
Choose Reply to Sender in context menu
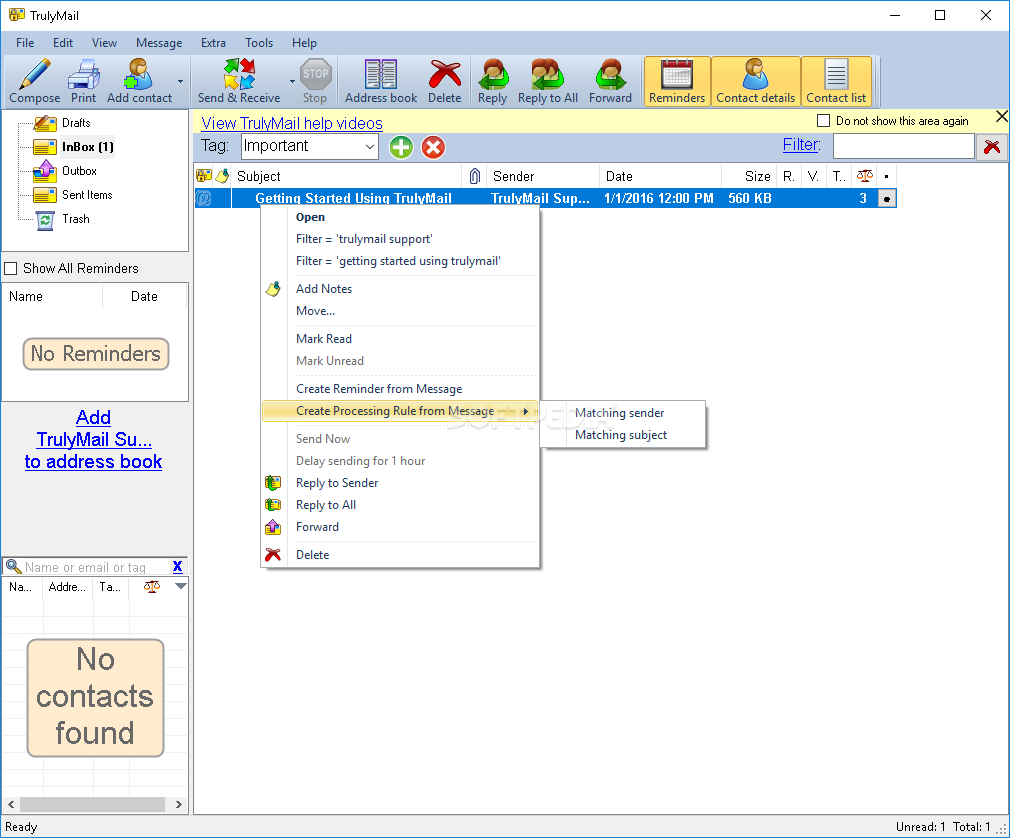point(400,482)
